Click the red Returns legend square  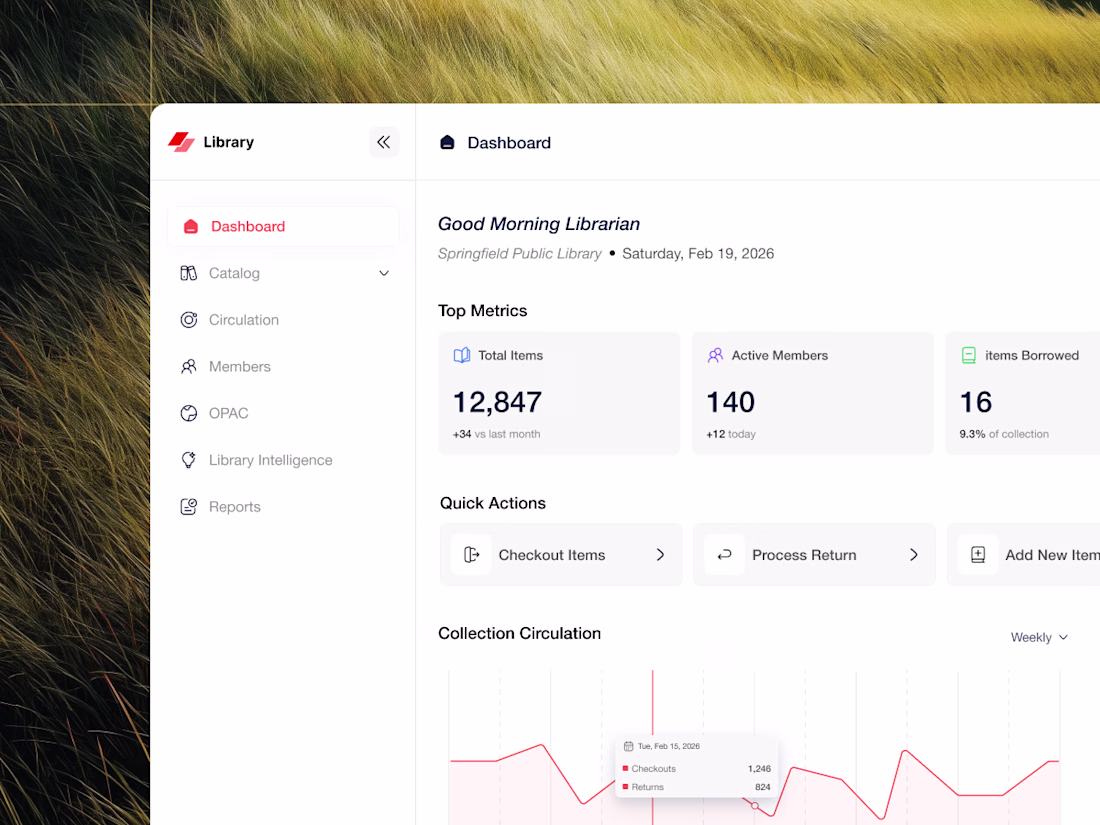coord(625,787)
